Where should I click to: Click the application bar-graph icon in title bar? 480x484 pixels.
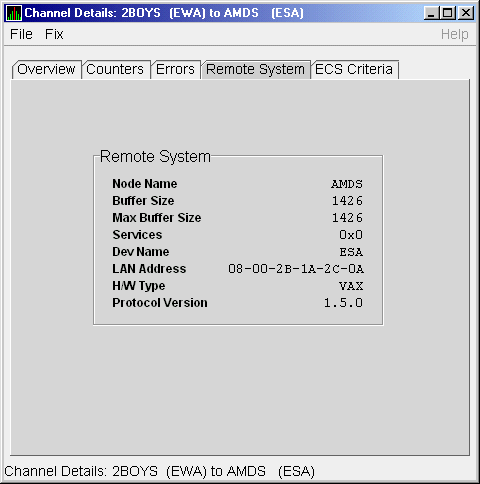(x=14, y=13)
